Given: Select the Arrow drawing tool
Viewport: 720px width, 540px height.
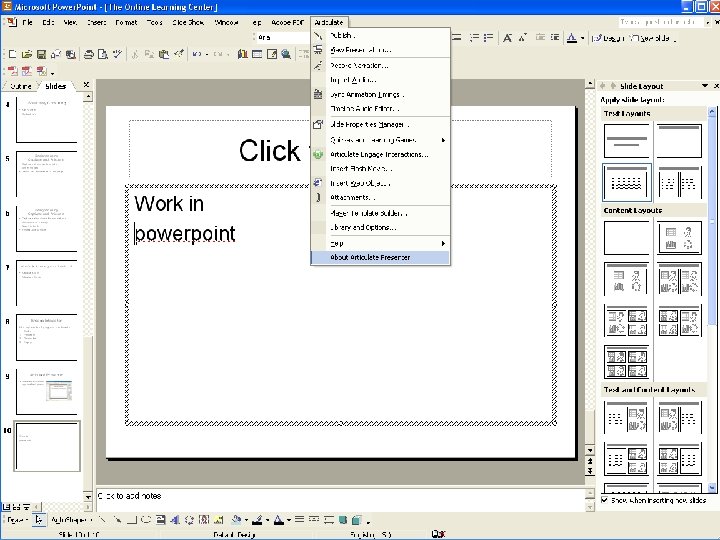Looking at the screenshot, I should pyautogui.click(x=118, y=520).
